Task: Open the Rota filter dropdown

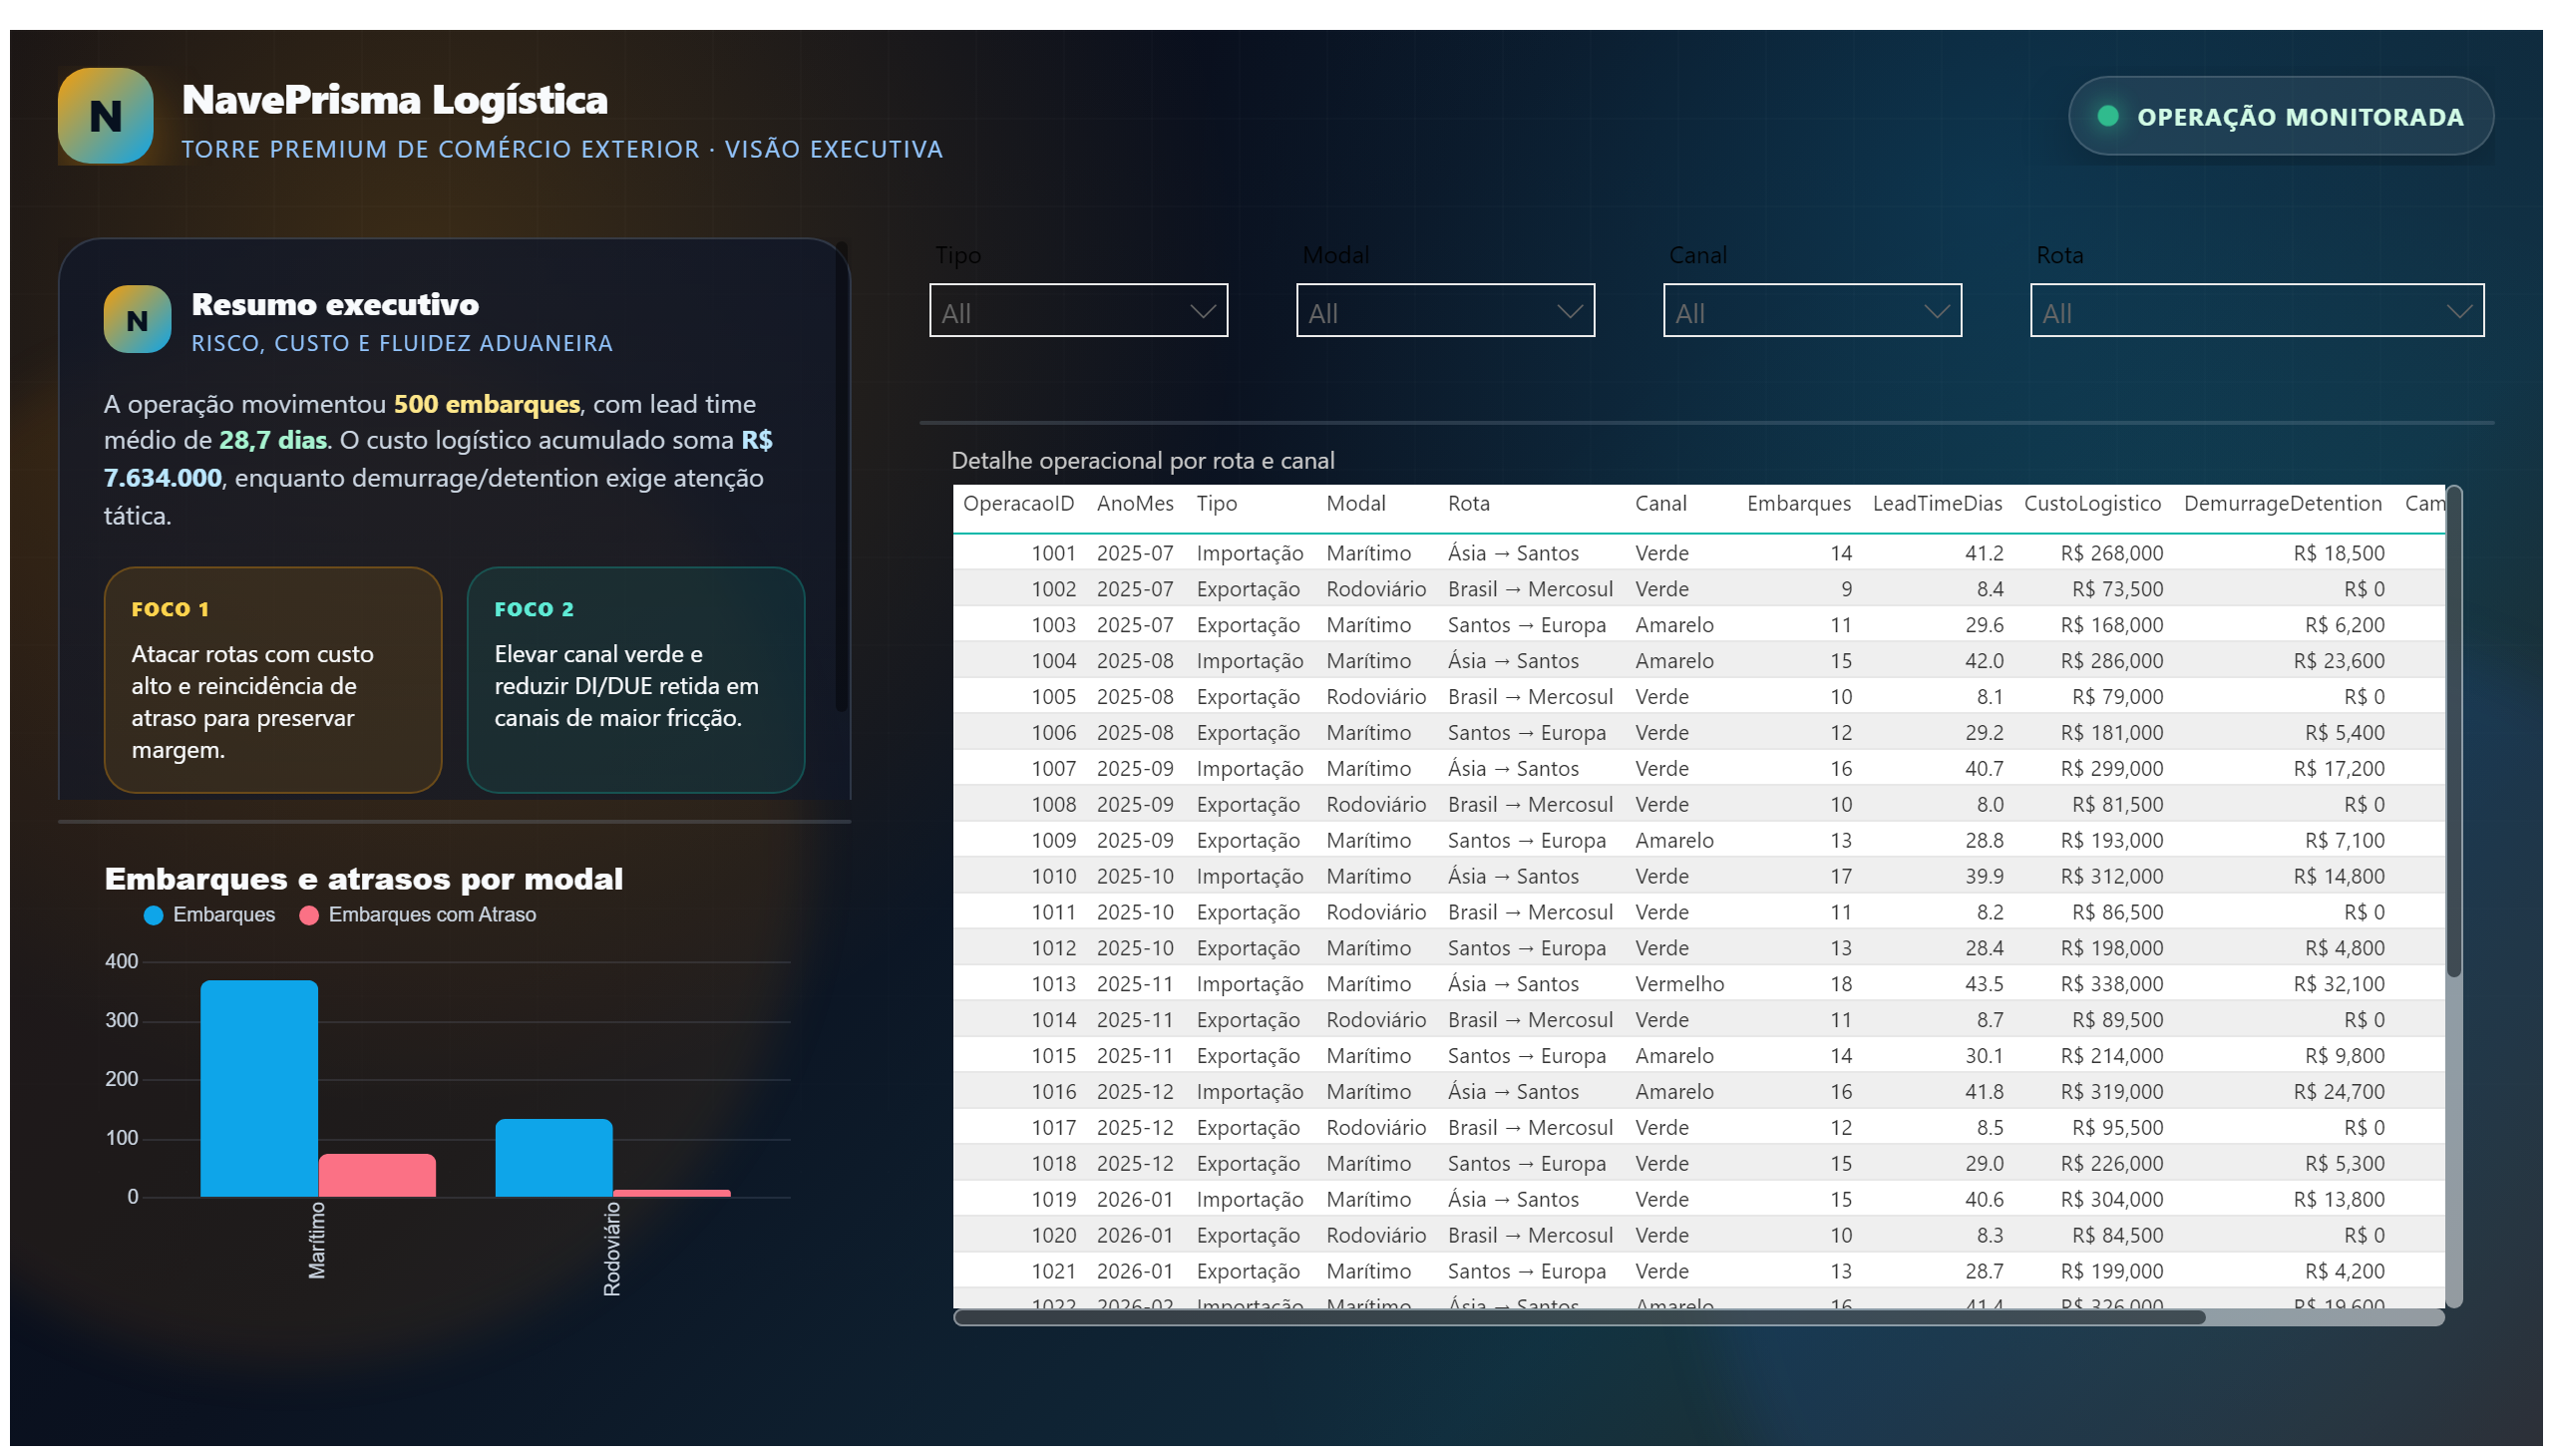Action: [2256, 311]
